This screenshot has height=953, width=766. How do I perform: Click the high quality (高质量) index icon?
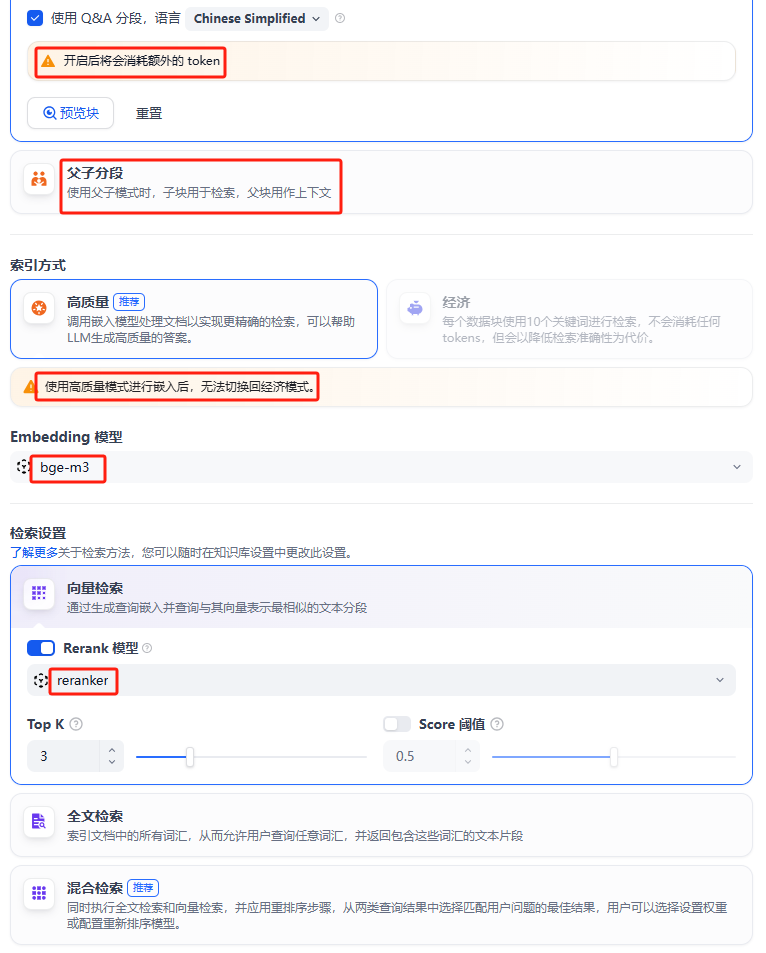coord(39,309)
